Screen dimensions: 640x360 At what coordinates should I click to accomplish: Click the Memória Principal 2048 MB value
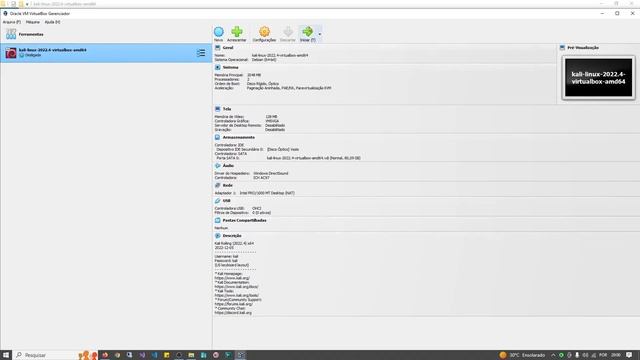(254, 75)
